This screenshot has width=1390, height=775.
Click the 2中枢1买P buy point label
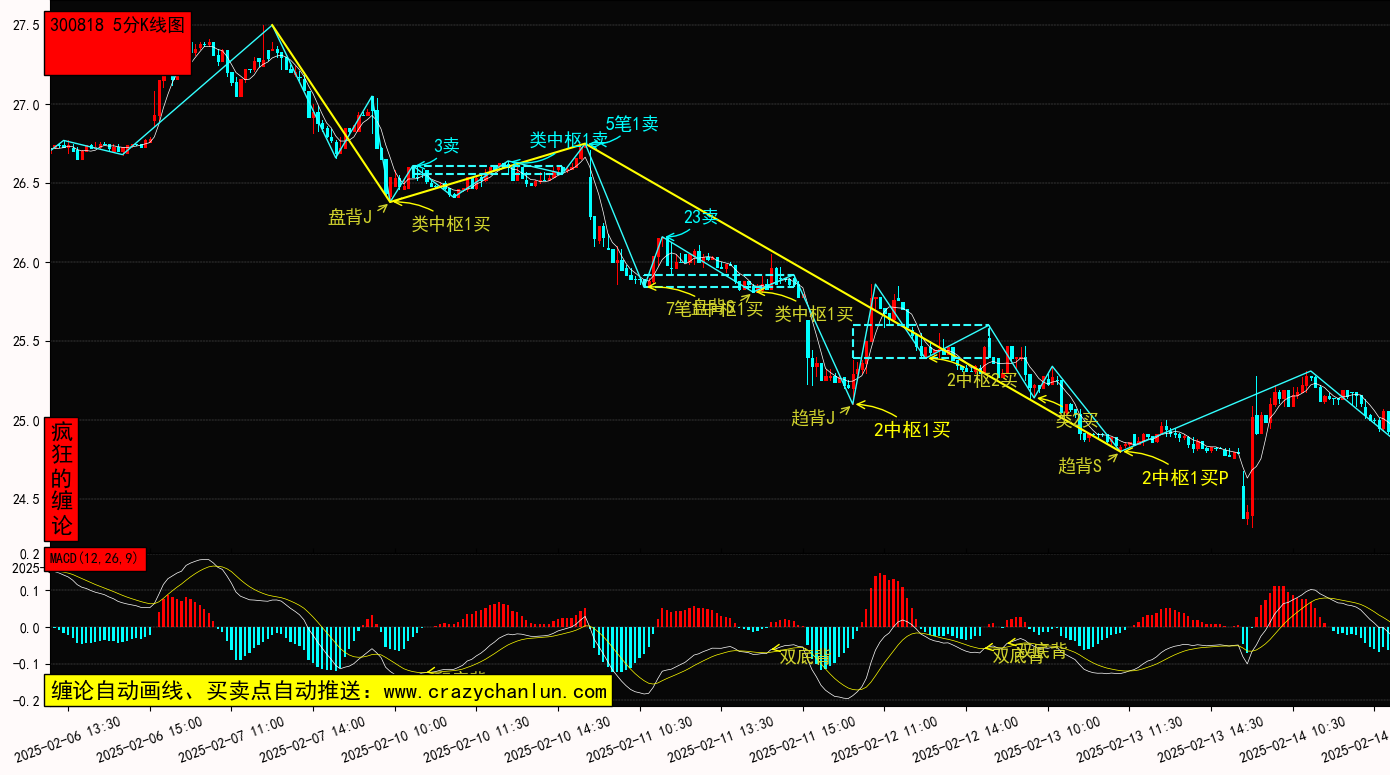(x=1185, y=478)
